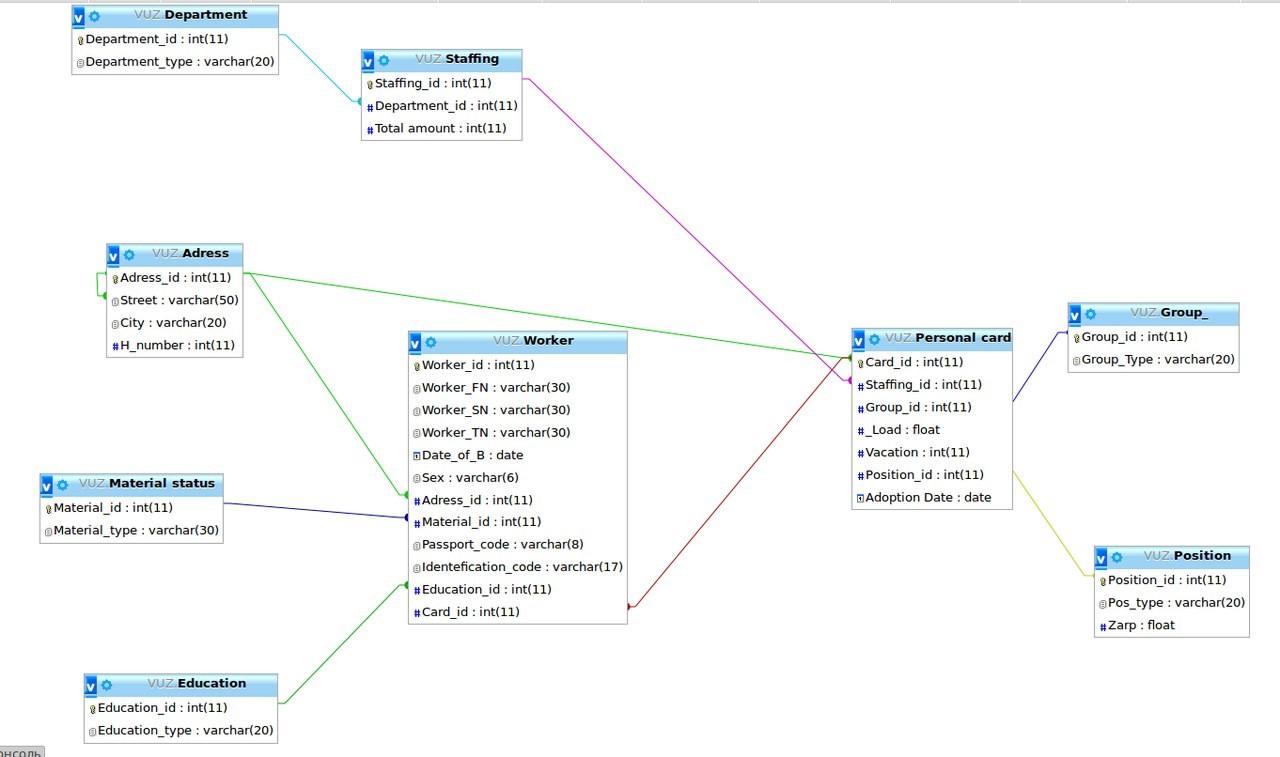
Task: Click the Zarp : float column
Action: [x=1172, y=626]
